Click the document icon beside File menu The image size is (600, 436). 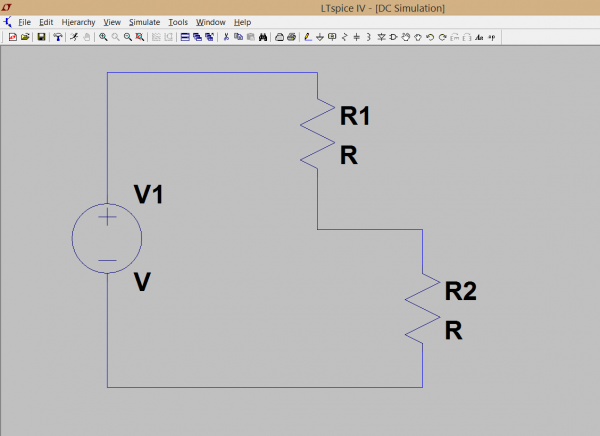coord(8,22)
